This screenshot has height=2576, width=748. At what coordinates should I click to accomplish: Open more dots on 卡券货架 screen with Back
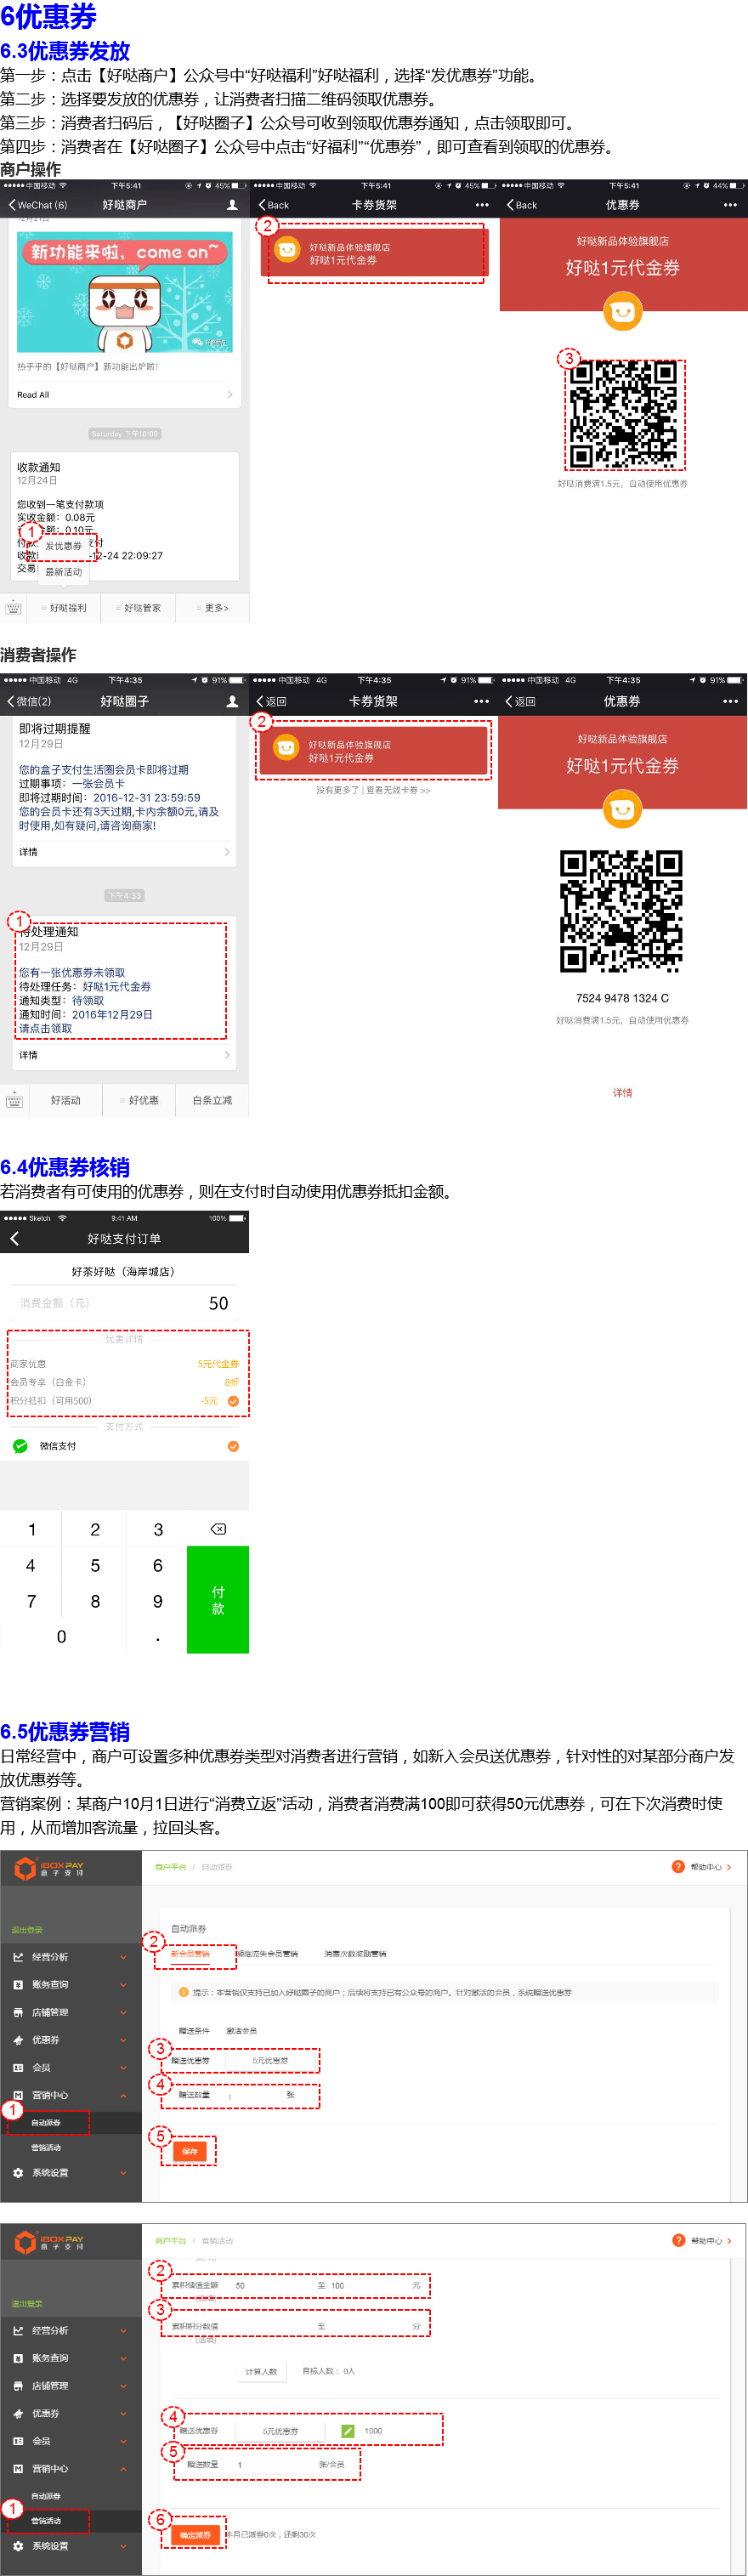pos(482,205)
